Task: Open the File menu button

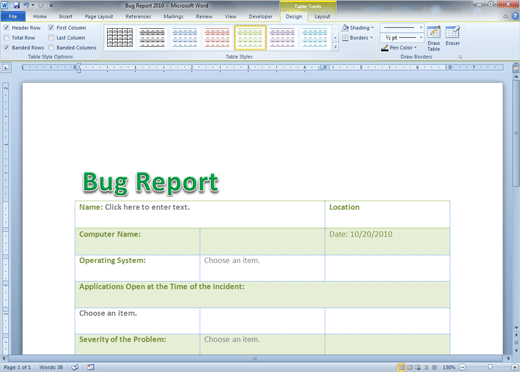Action: point(13,16)
